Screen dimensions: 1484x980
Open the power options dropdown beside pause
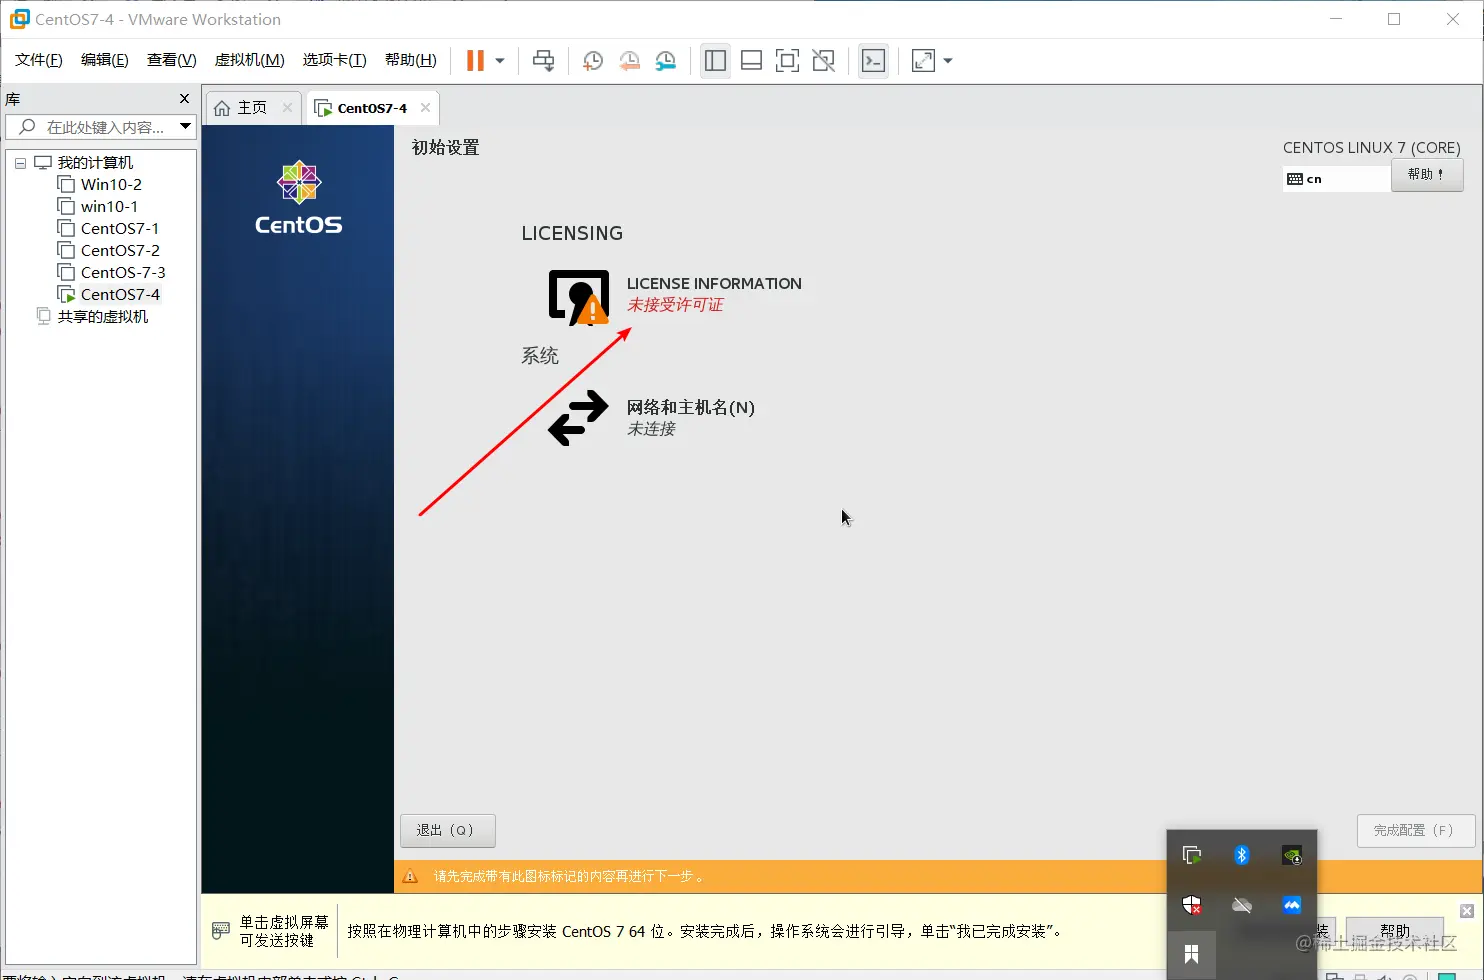point(500,61)
